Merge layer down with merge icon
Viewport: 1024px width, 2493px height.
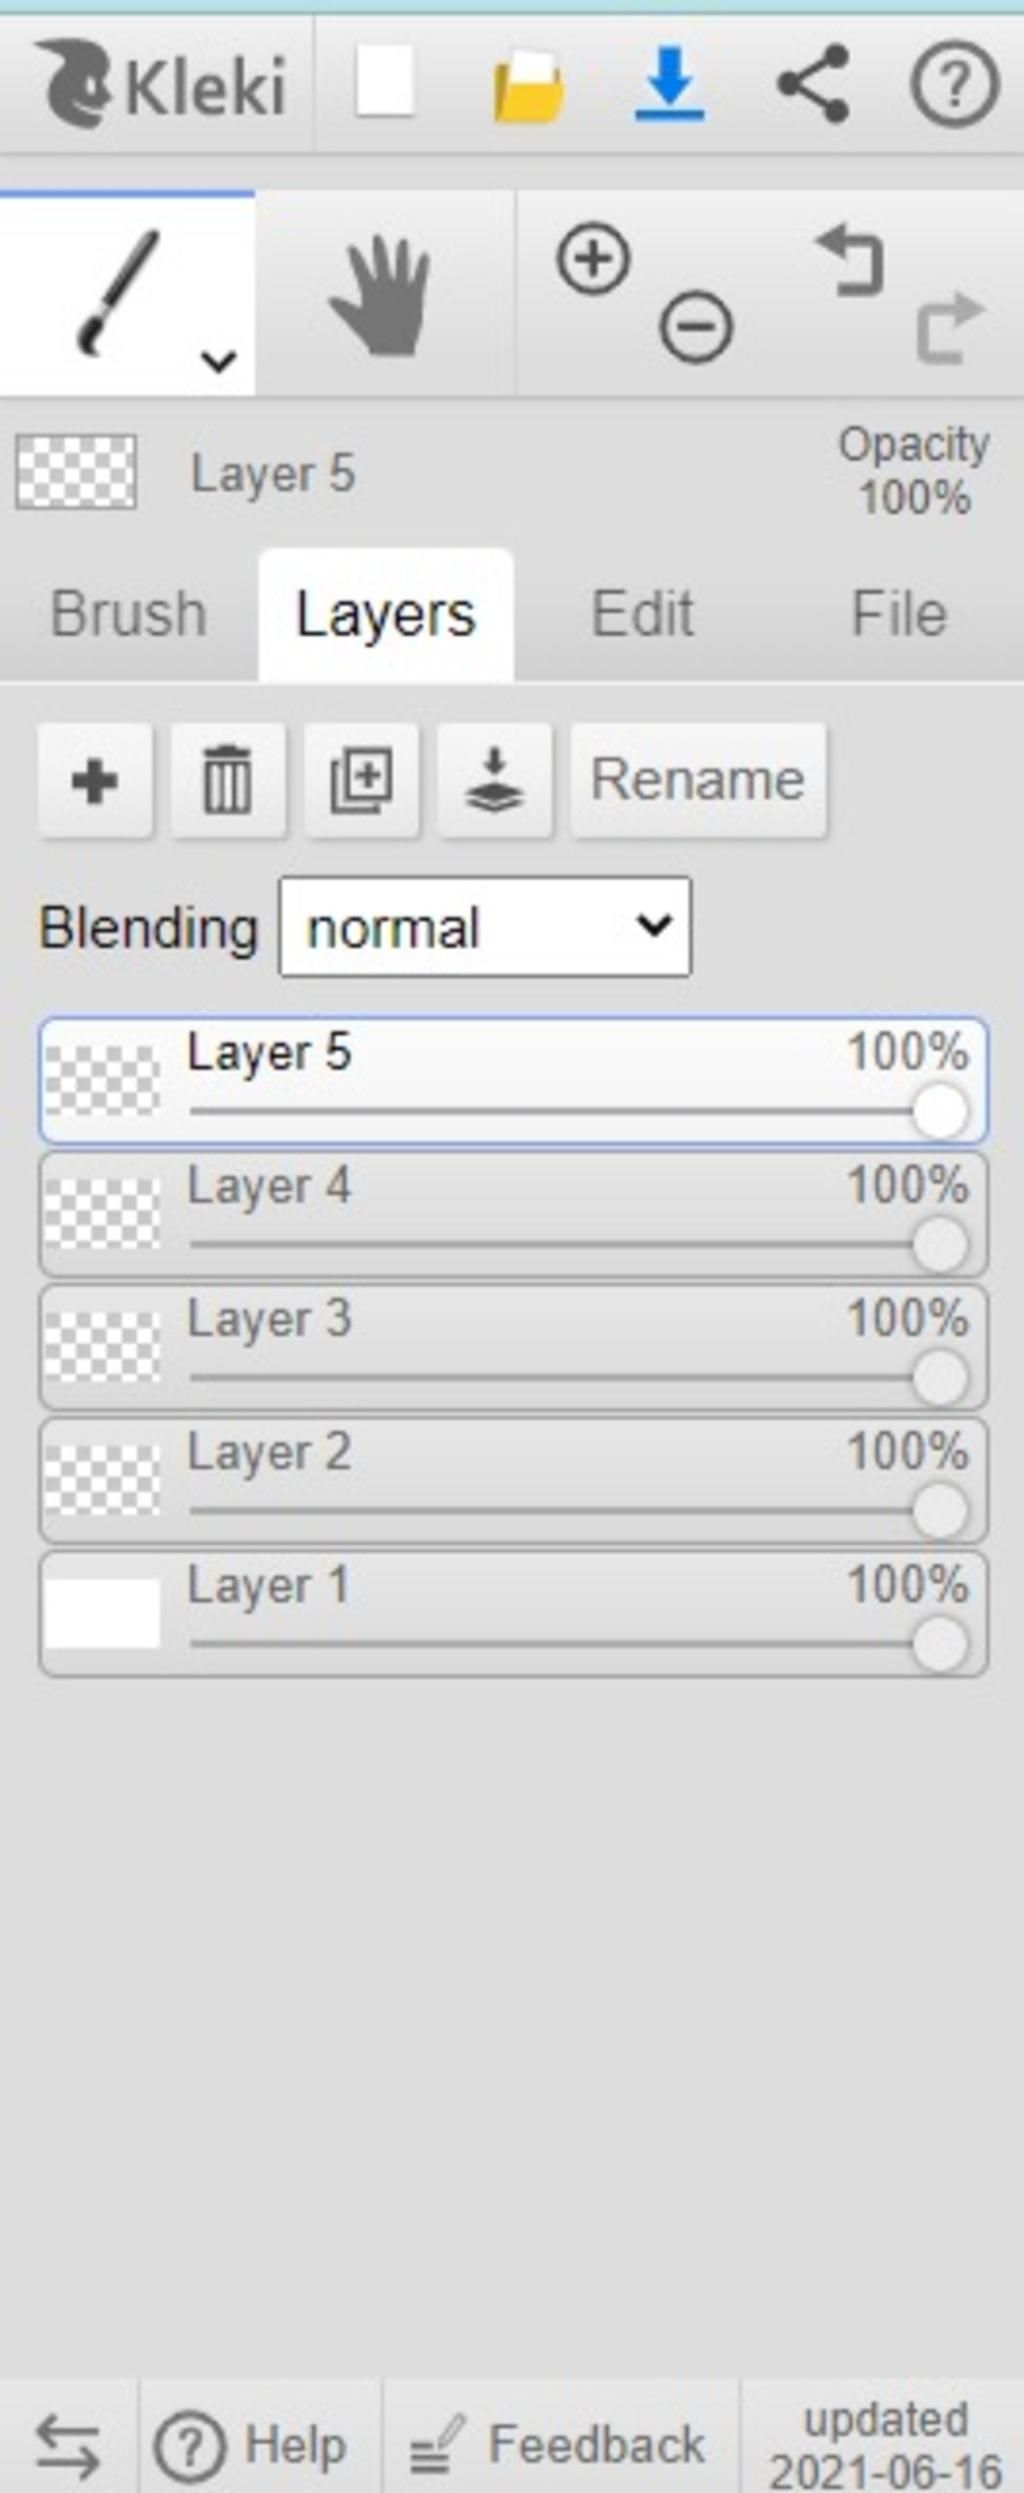click(494, 780)
